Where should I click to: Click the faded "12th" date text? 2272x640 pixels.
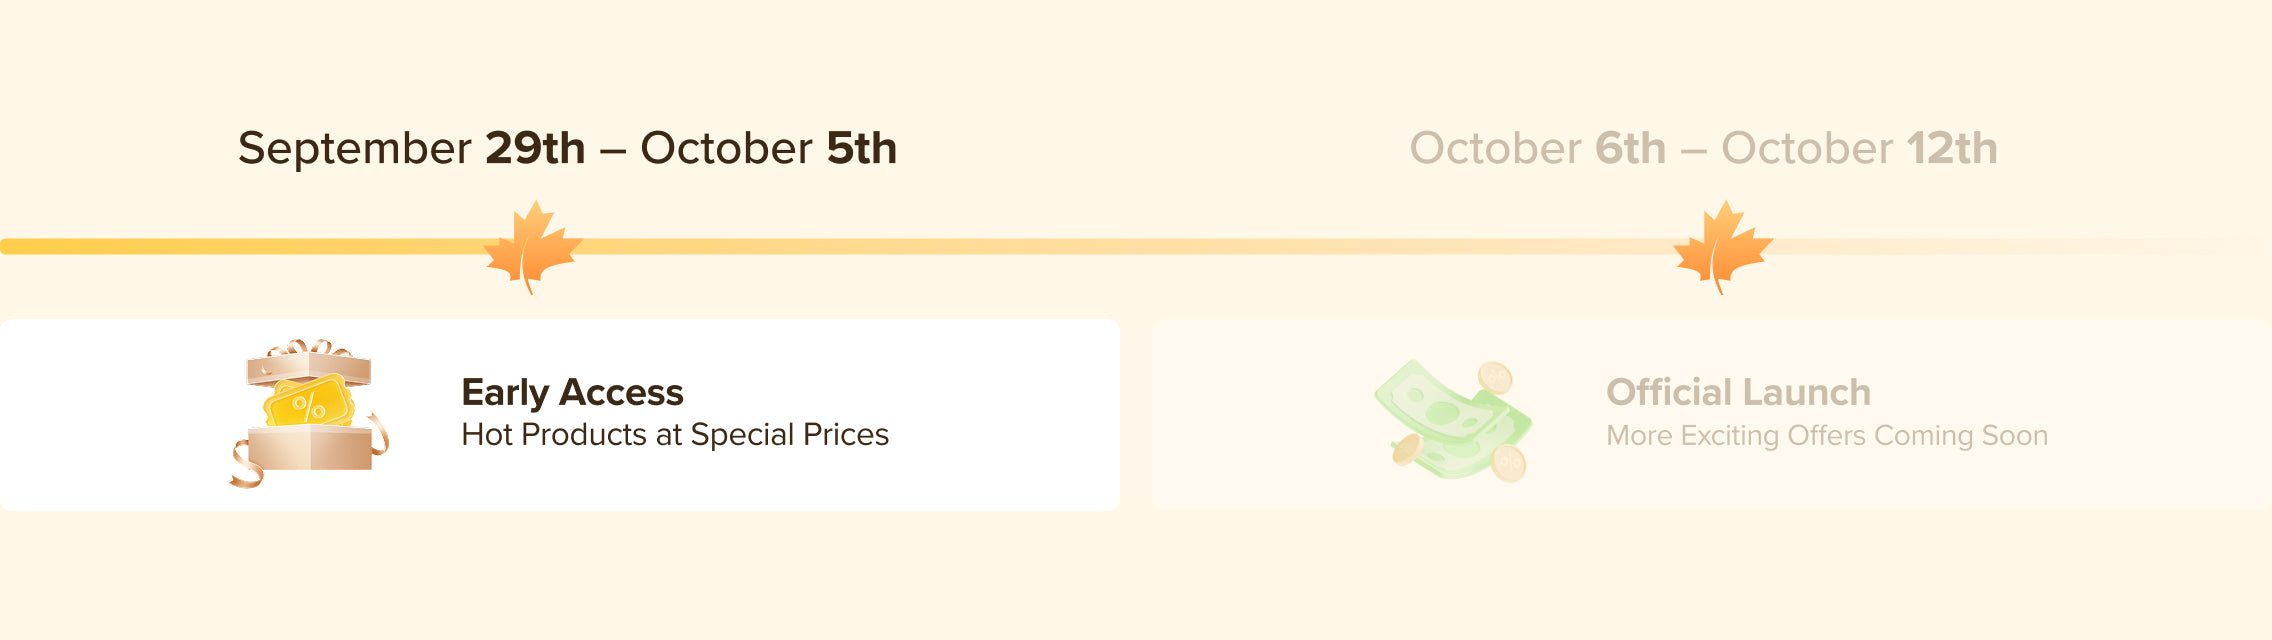point(1952,148)
